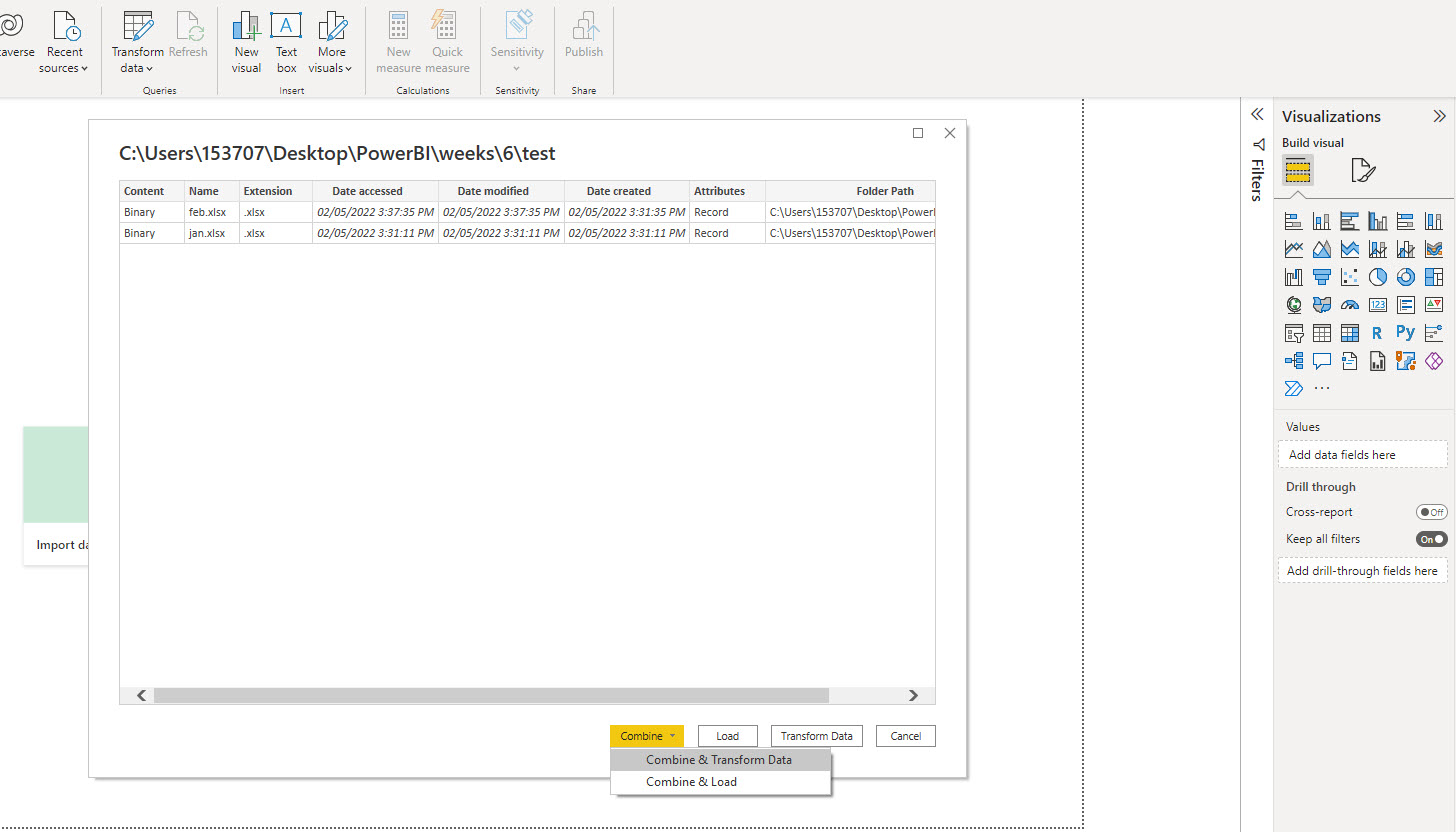This screenshot has width=1456, height=832.
Task: Click New visual in the ribbon
Action: (246, 43)
